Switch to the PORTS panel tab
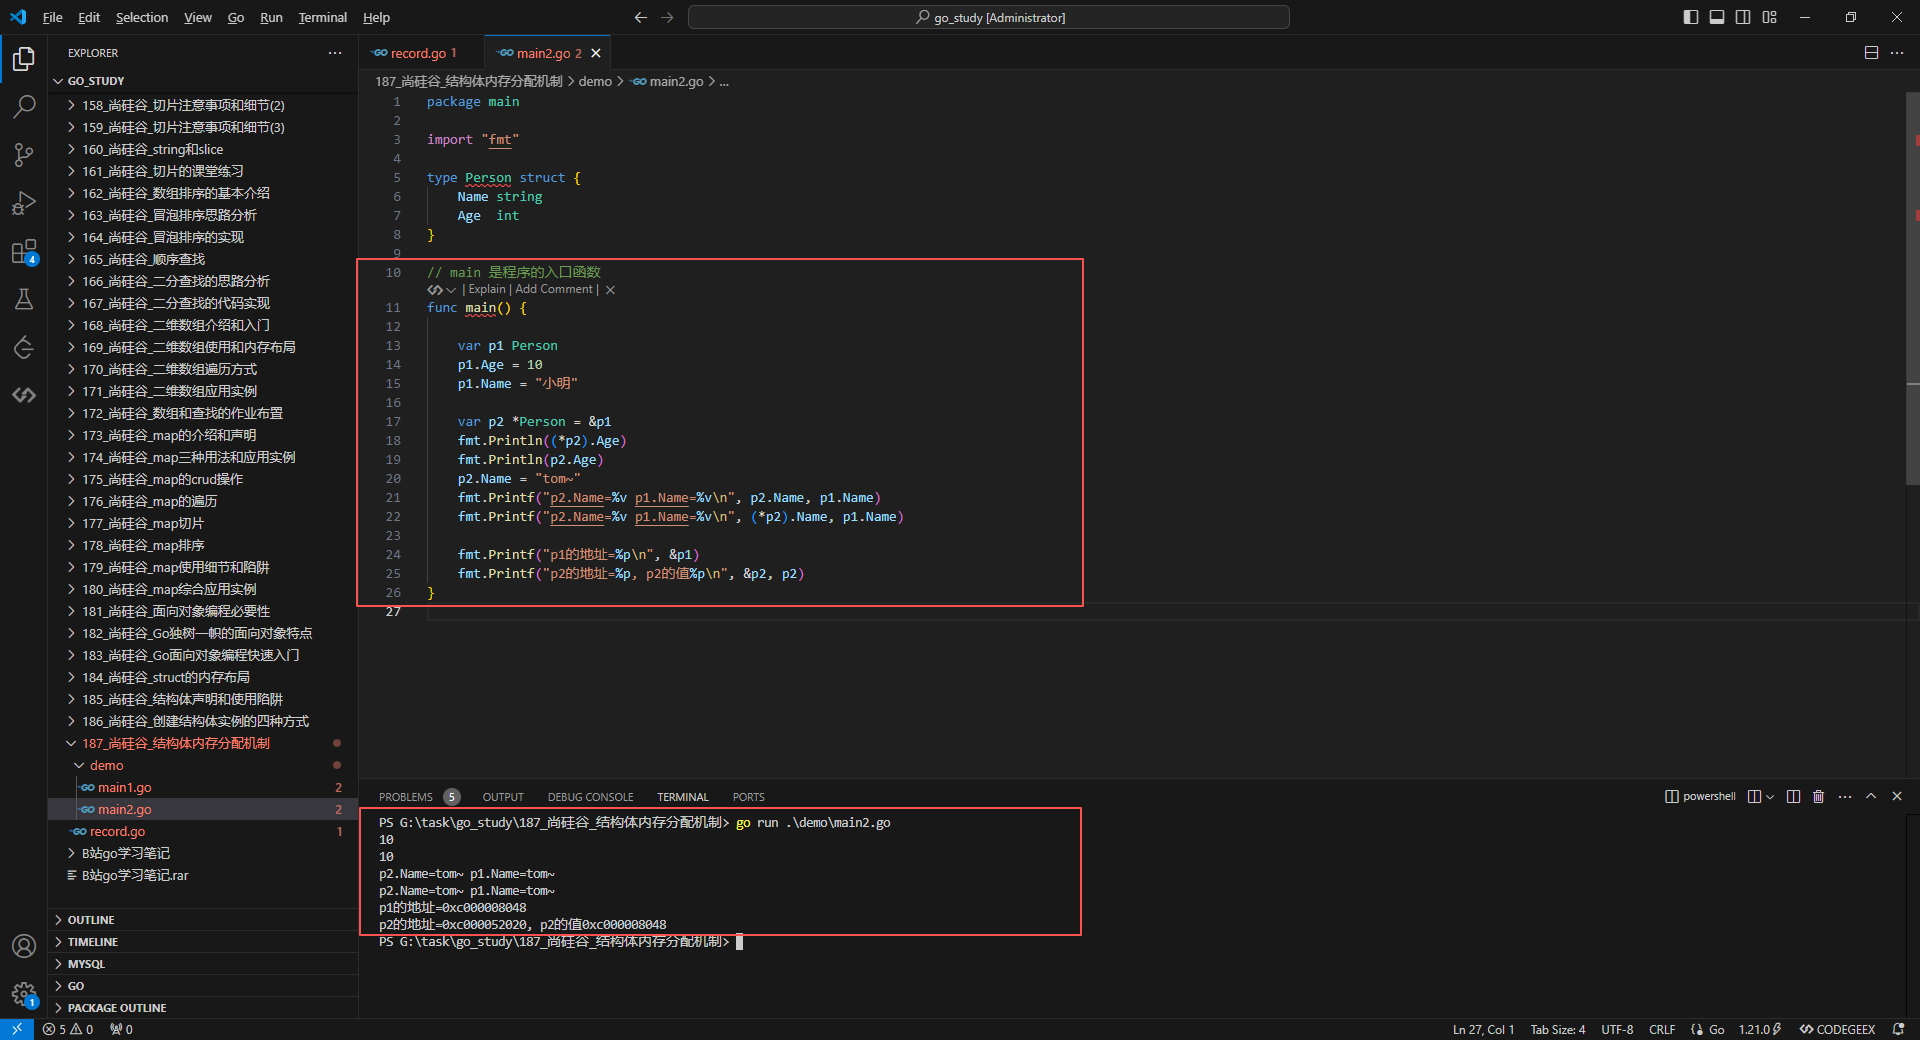The height and width of the screenshot is (1040, 1920). point(748,797)
